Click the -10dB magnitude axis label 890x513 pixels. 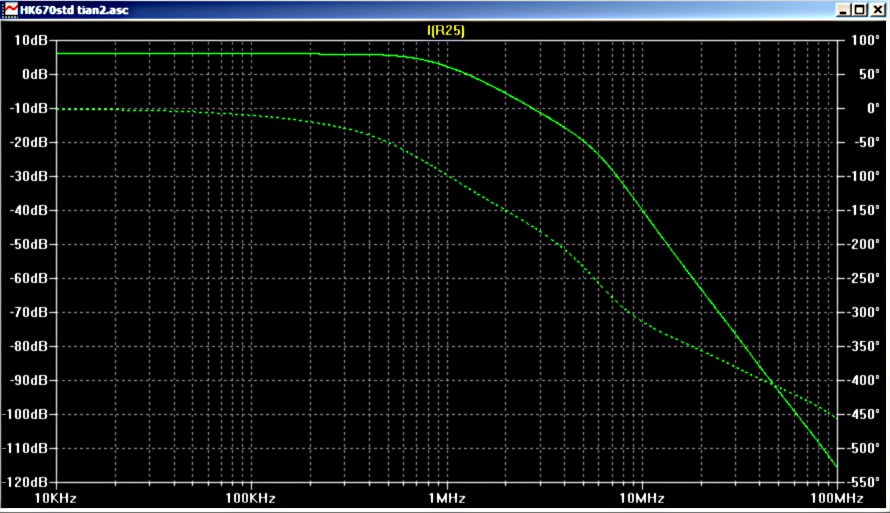29,108
